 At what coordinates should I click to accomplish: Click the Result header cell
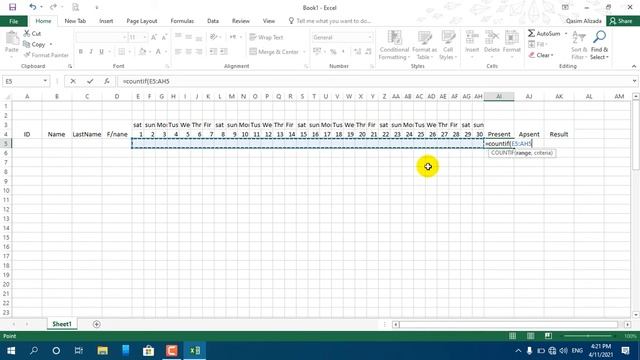[559, 134]
